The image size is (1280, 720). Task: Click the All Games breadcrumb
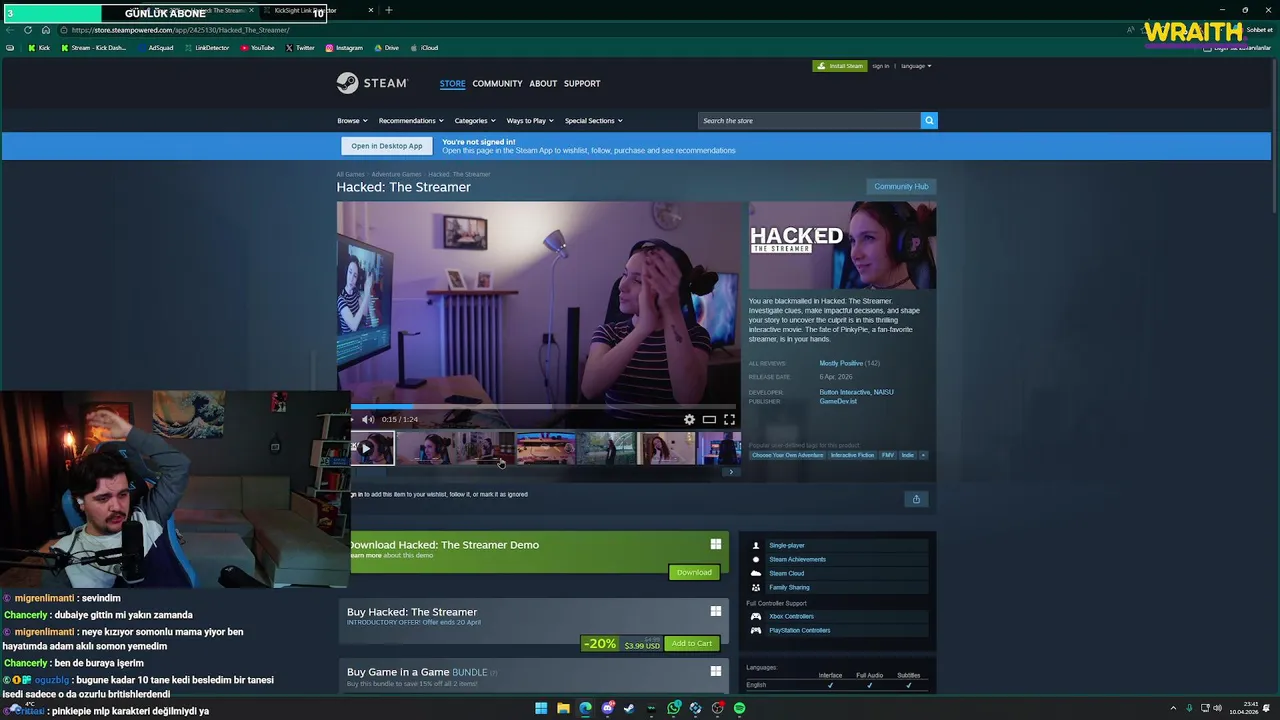[x=350, y=174]
